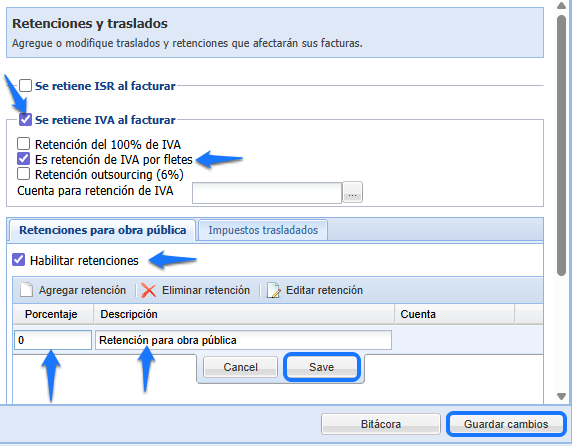Image resolution: width=572 pixels, height=446 pixels.
Task: Click Guardar cambios button
Action: point(506,424)
